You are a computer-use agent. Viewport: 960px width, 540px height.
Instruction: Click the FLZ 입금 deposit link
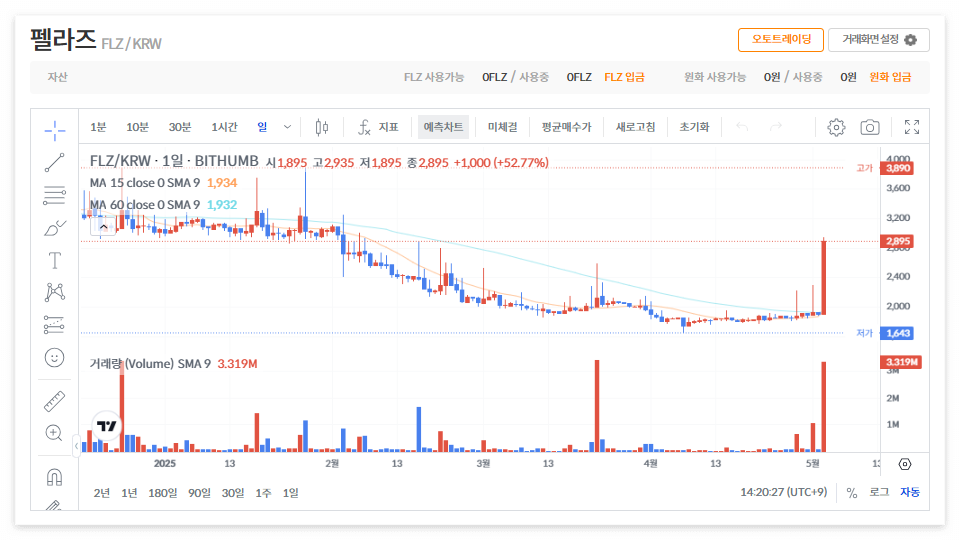click(x=624, y=77)
